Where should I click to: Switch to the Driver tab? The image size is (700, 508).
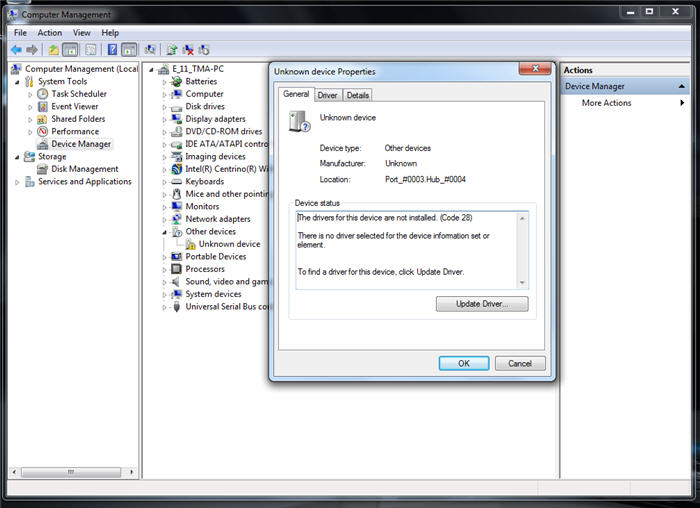click(327, 95)
